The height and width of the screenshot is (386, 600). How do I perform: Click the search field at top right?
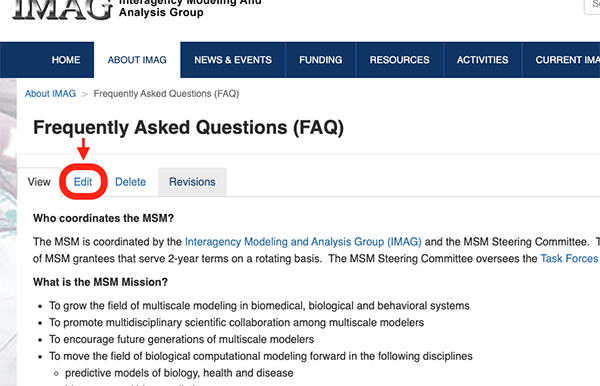pyautogui.click(x=592, y=7)
